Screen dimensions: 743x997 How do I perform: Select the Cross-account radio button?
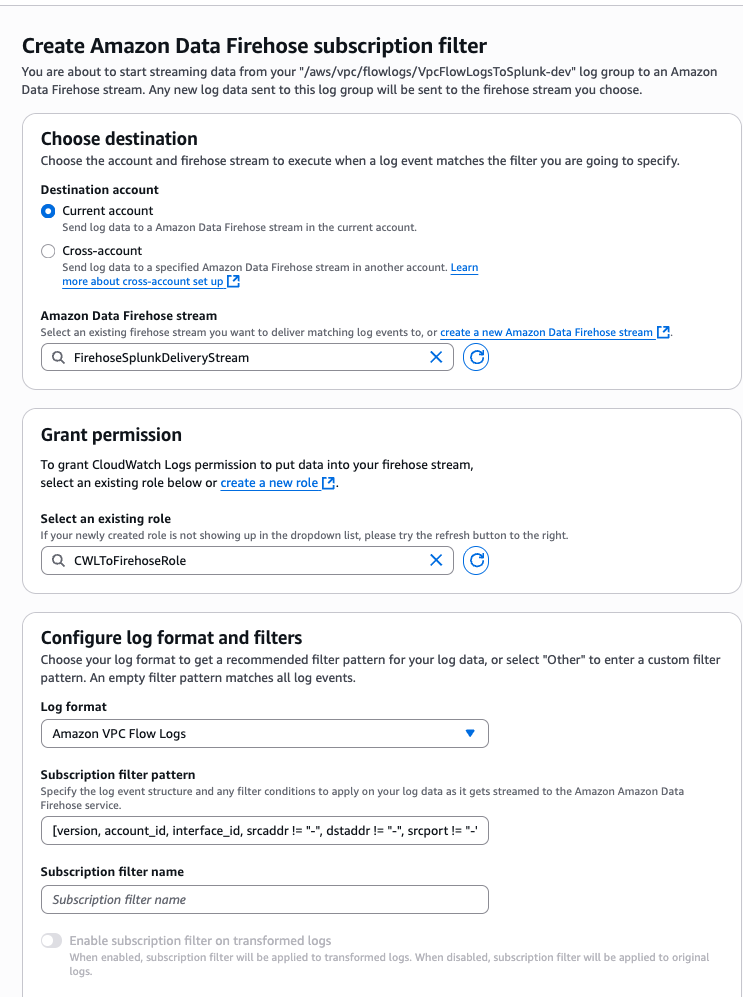[48, 251]
